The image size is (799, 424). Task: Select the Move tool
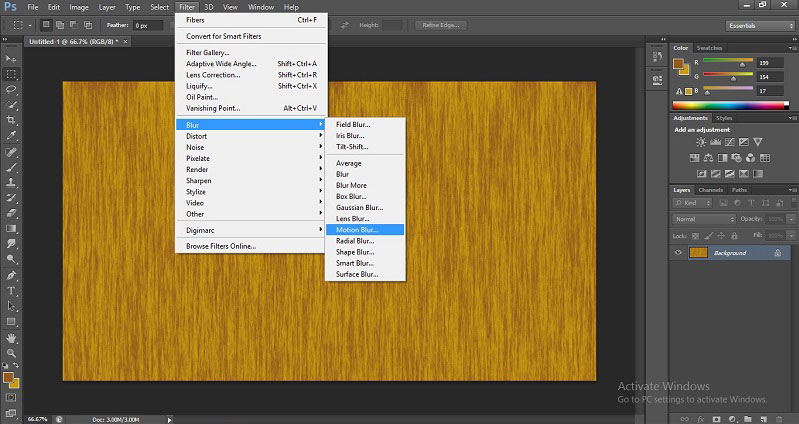(x=11, y=59)
